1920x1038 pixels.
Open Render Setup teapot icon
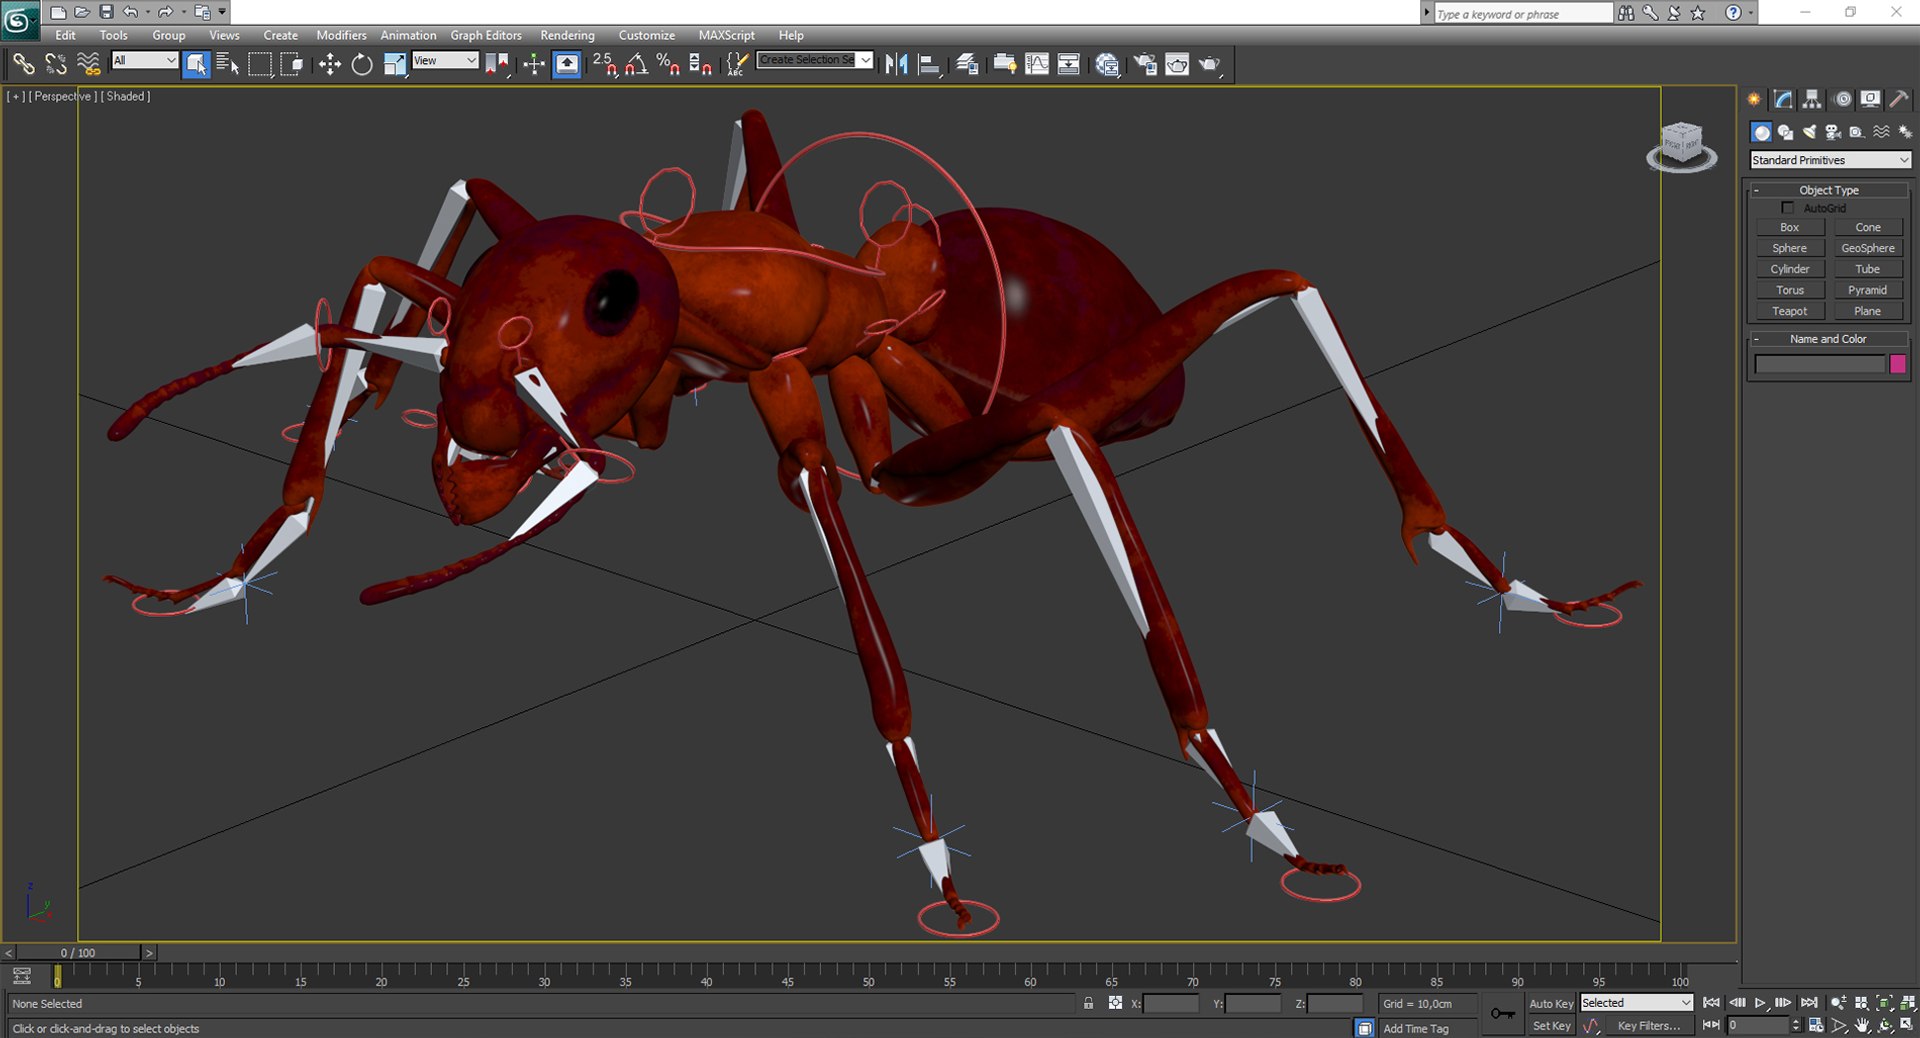1144,64
